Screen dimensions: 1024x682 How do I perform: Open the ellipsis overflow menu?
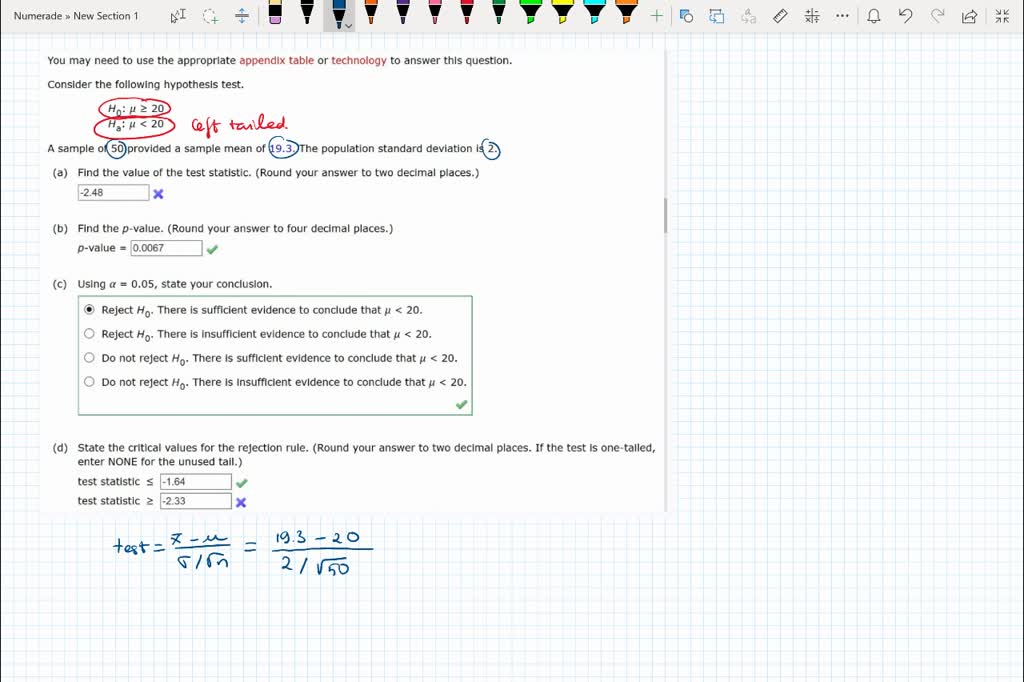coord(841,16)
